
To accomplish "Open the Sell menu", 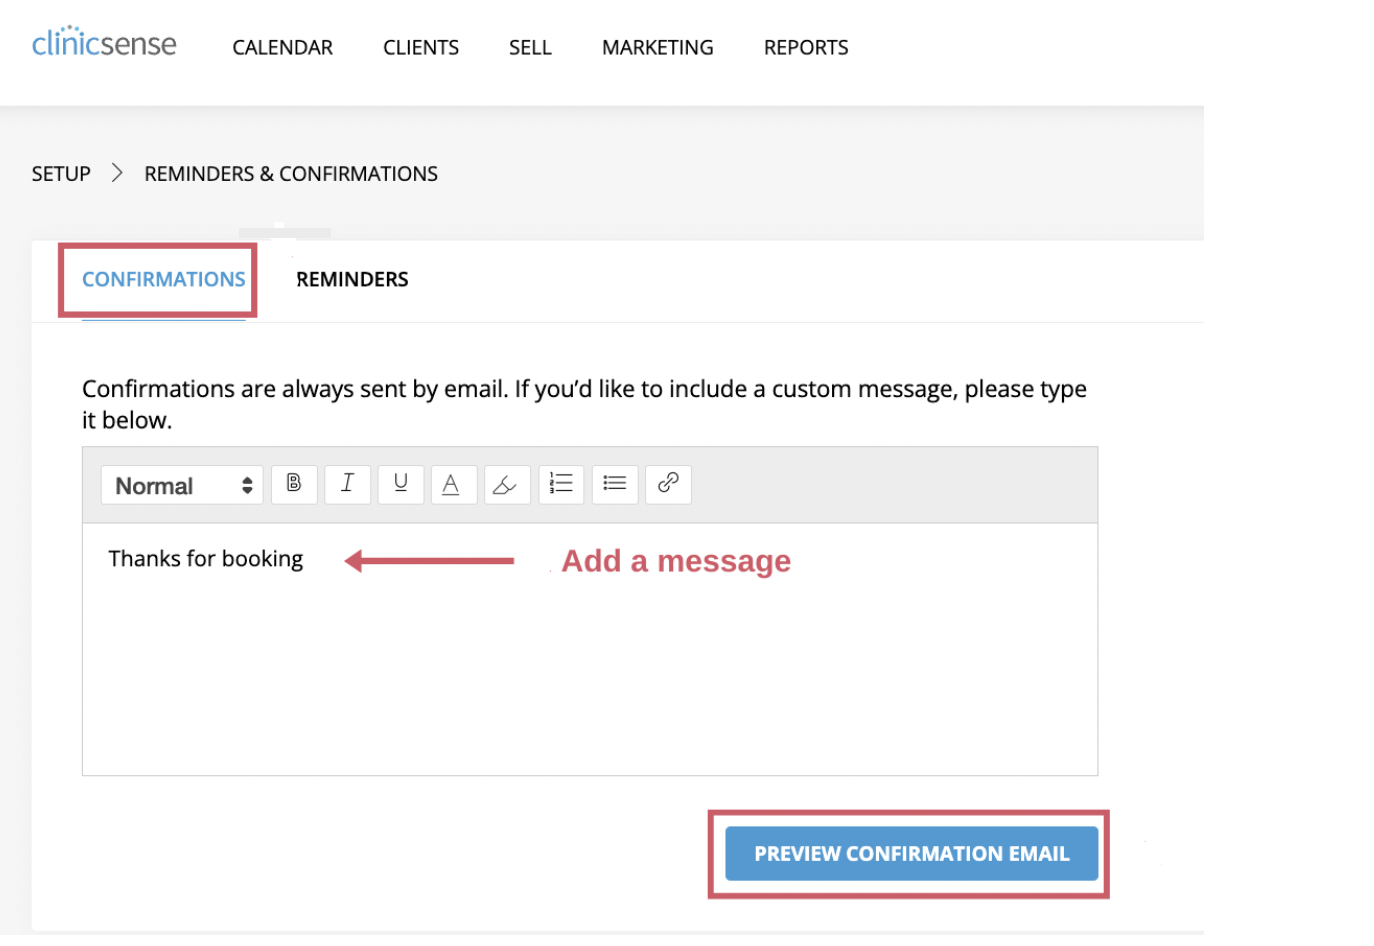I will coord(530,47).
